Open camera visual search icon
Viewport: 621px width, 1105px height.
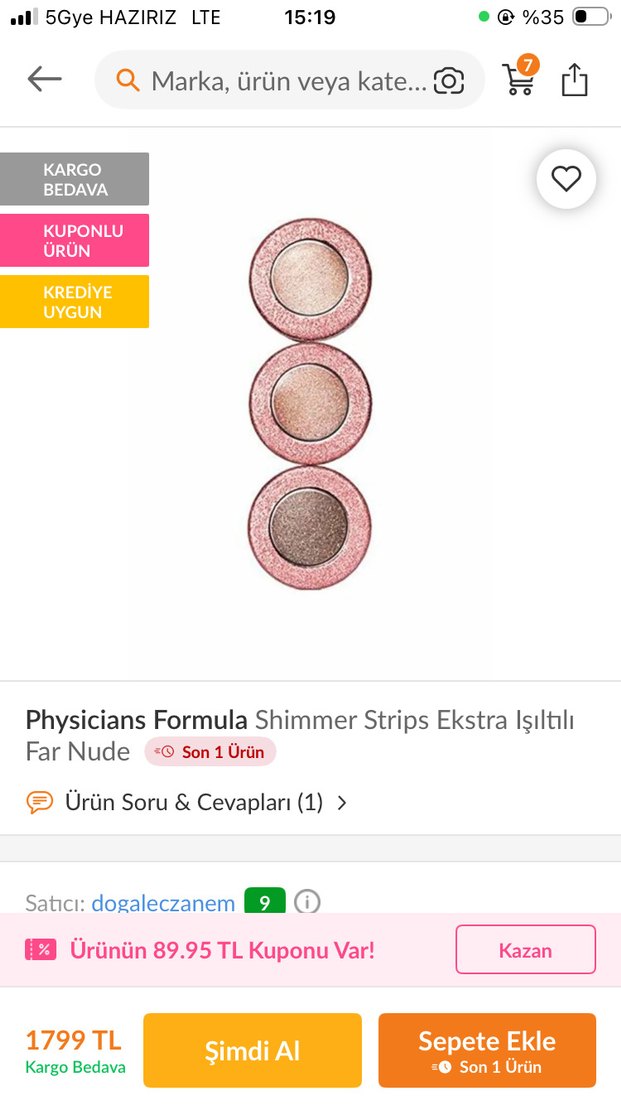tap(449, 81)
